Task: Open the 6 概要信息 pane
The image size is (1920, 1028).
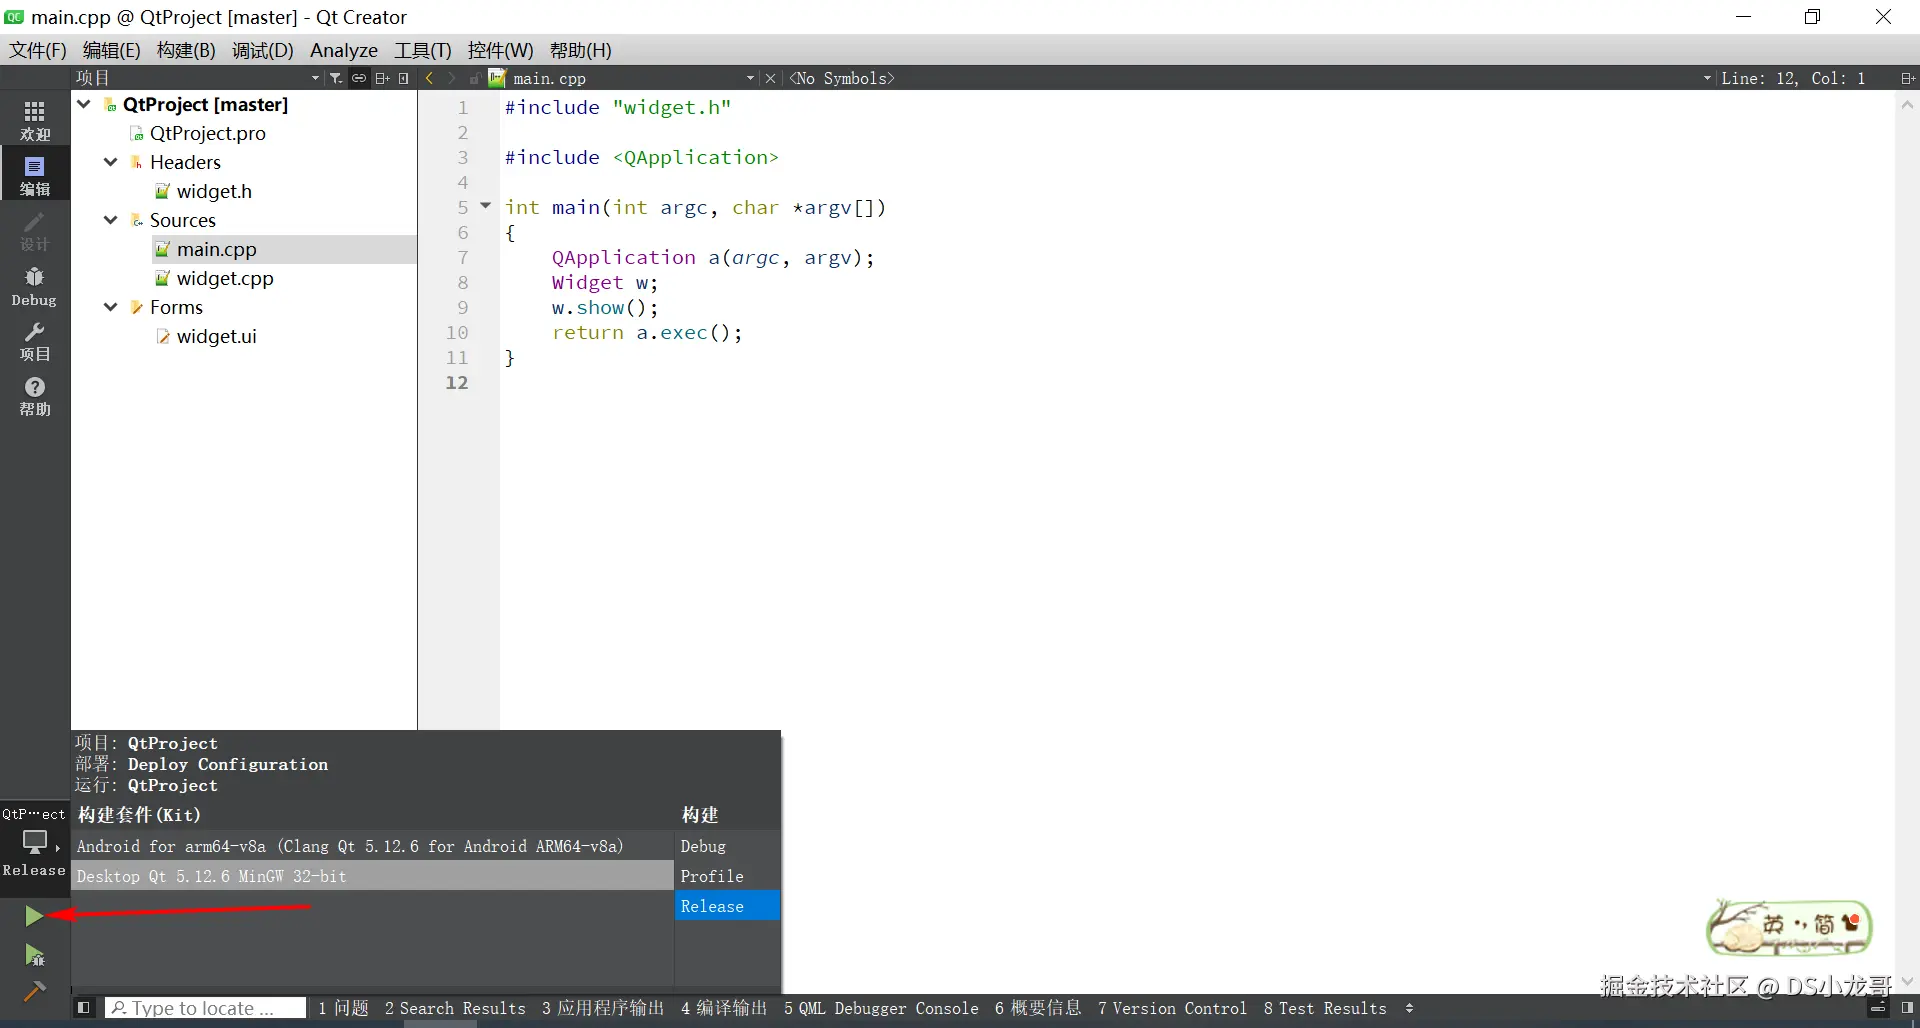Action: pos(1038,1008)
